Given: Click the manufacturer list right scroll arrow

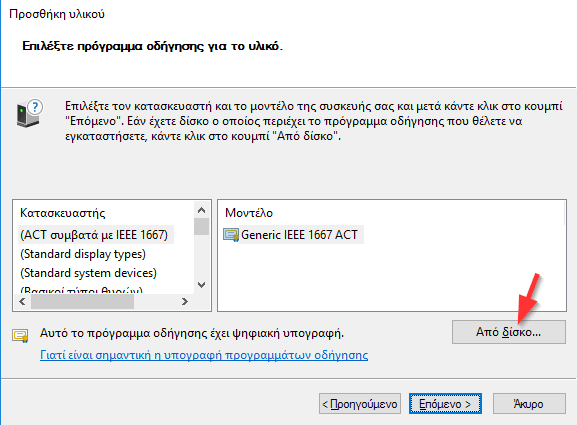Looking at the screenshot, I should [185, 302].
